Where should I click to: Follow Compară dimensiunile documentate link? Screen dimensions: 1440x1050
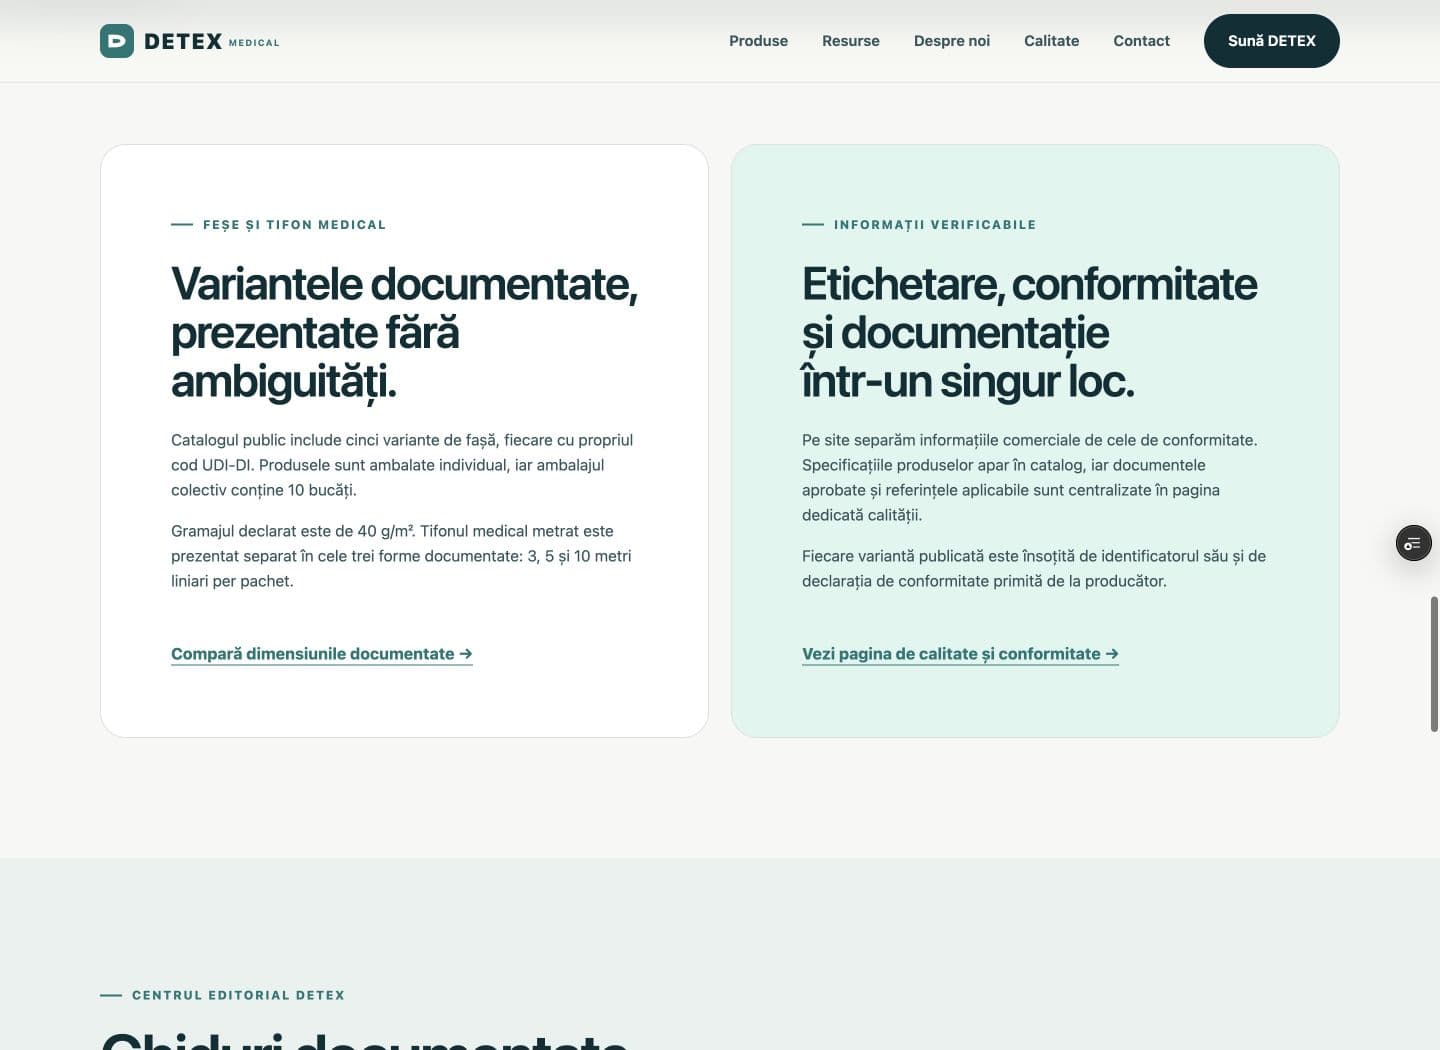(x=322, y=654)
